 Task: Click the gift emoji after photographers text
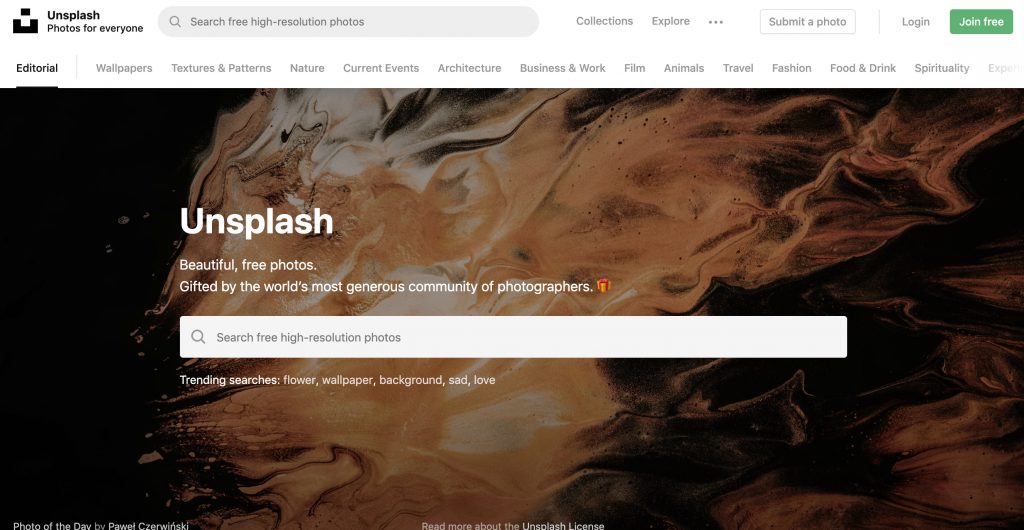[x=603, y=286]
